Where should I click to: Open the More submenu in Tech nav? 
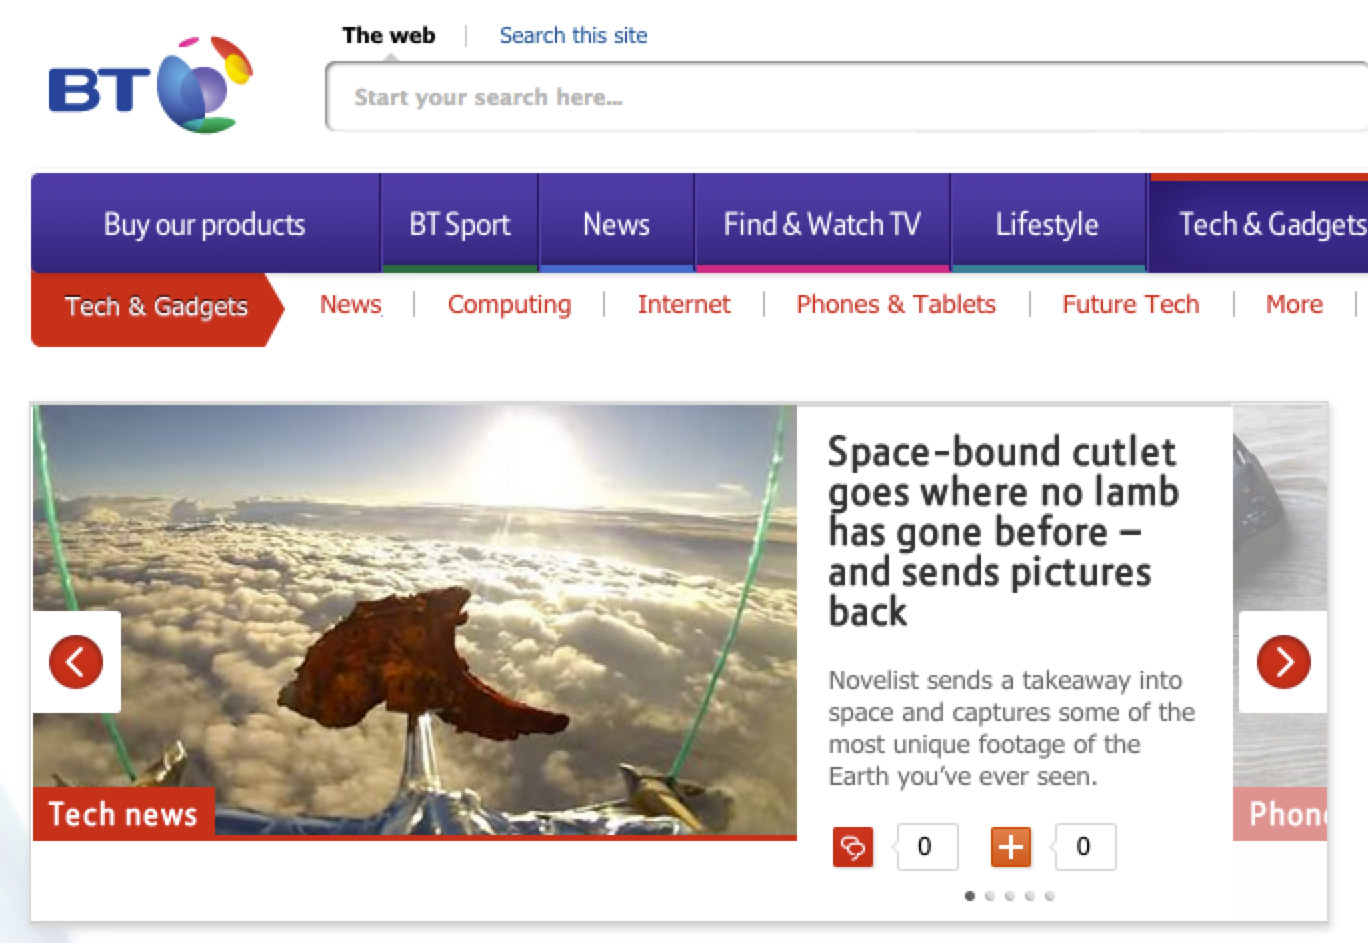tap(1294, 304)
